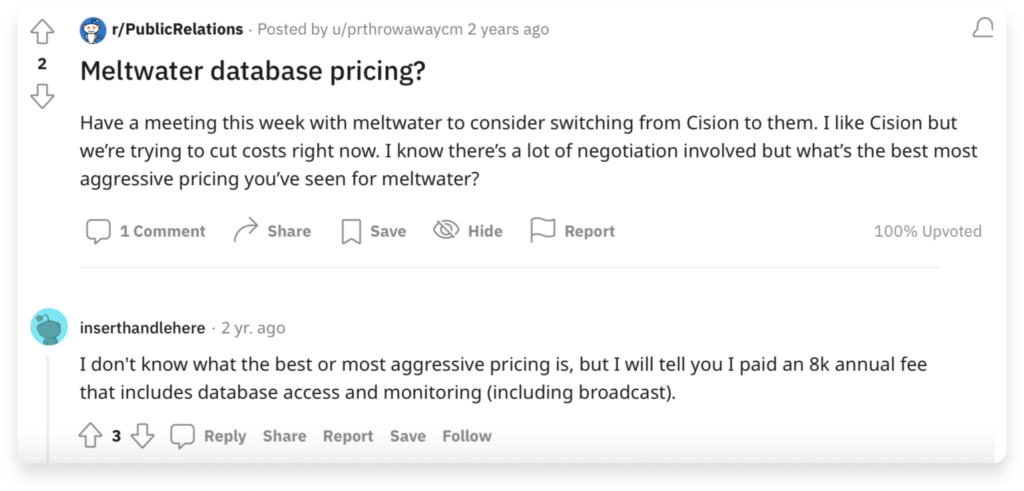Click Share under the comment
1024x491 pixels.
coord(284,436)
